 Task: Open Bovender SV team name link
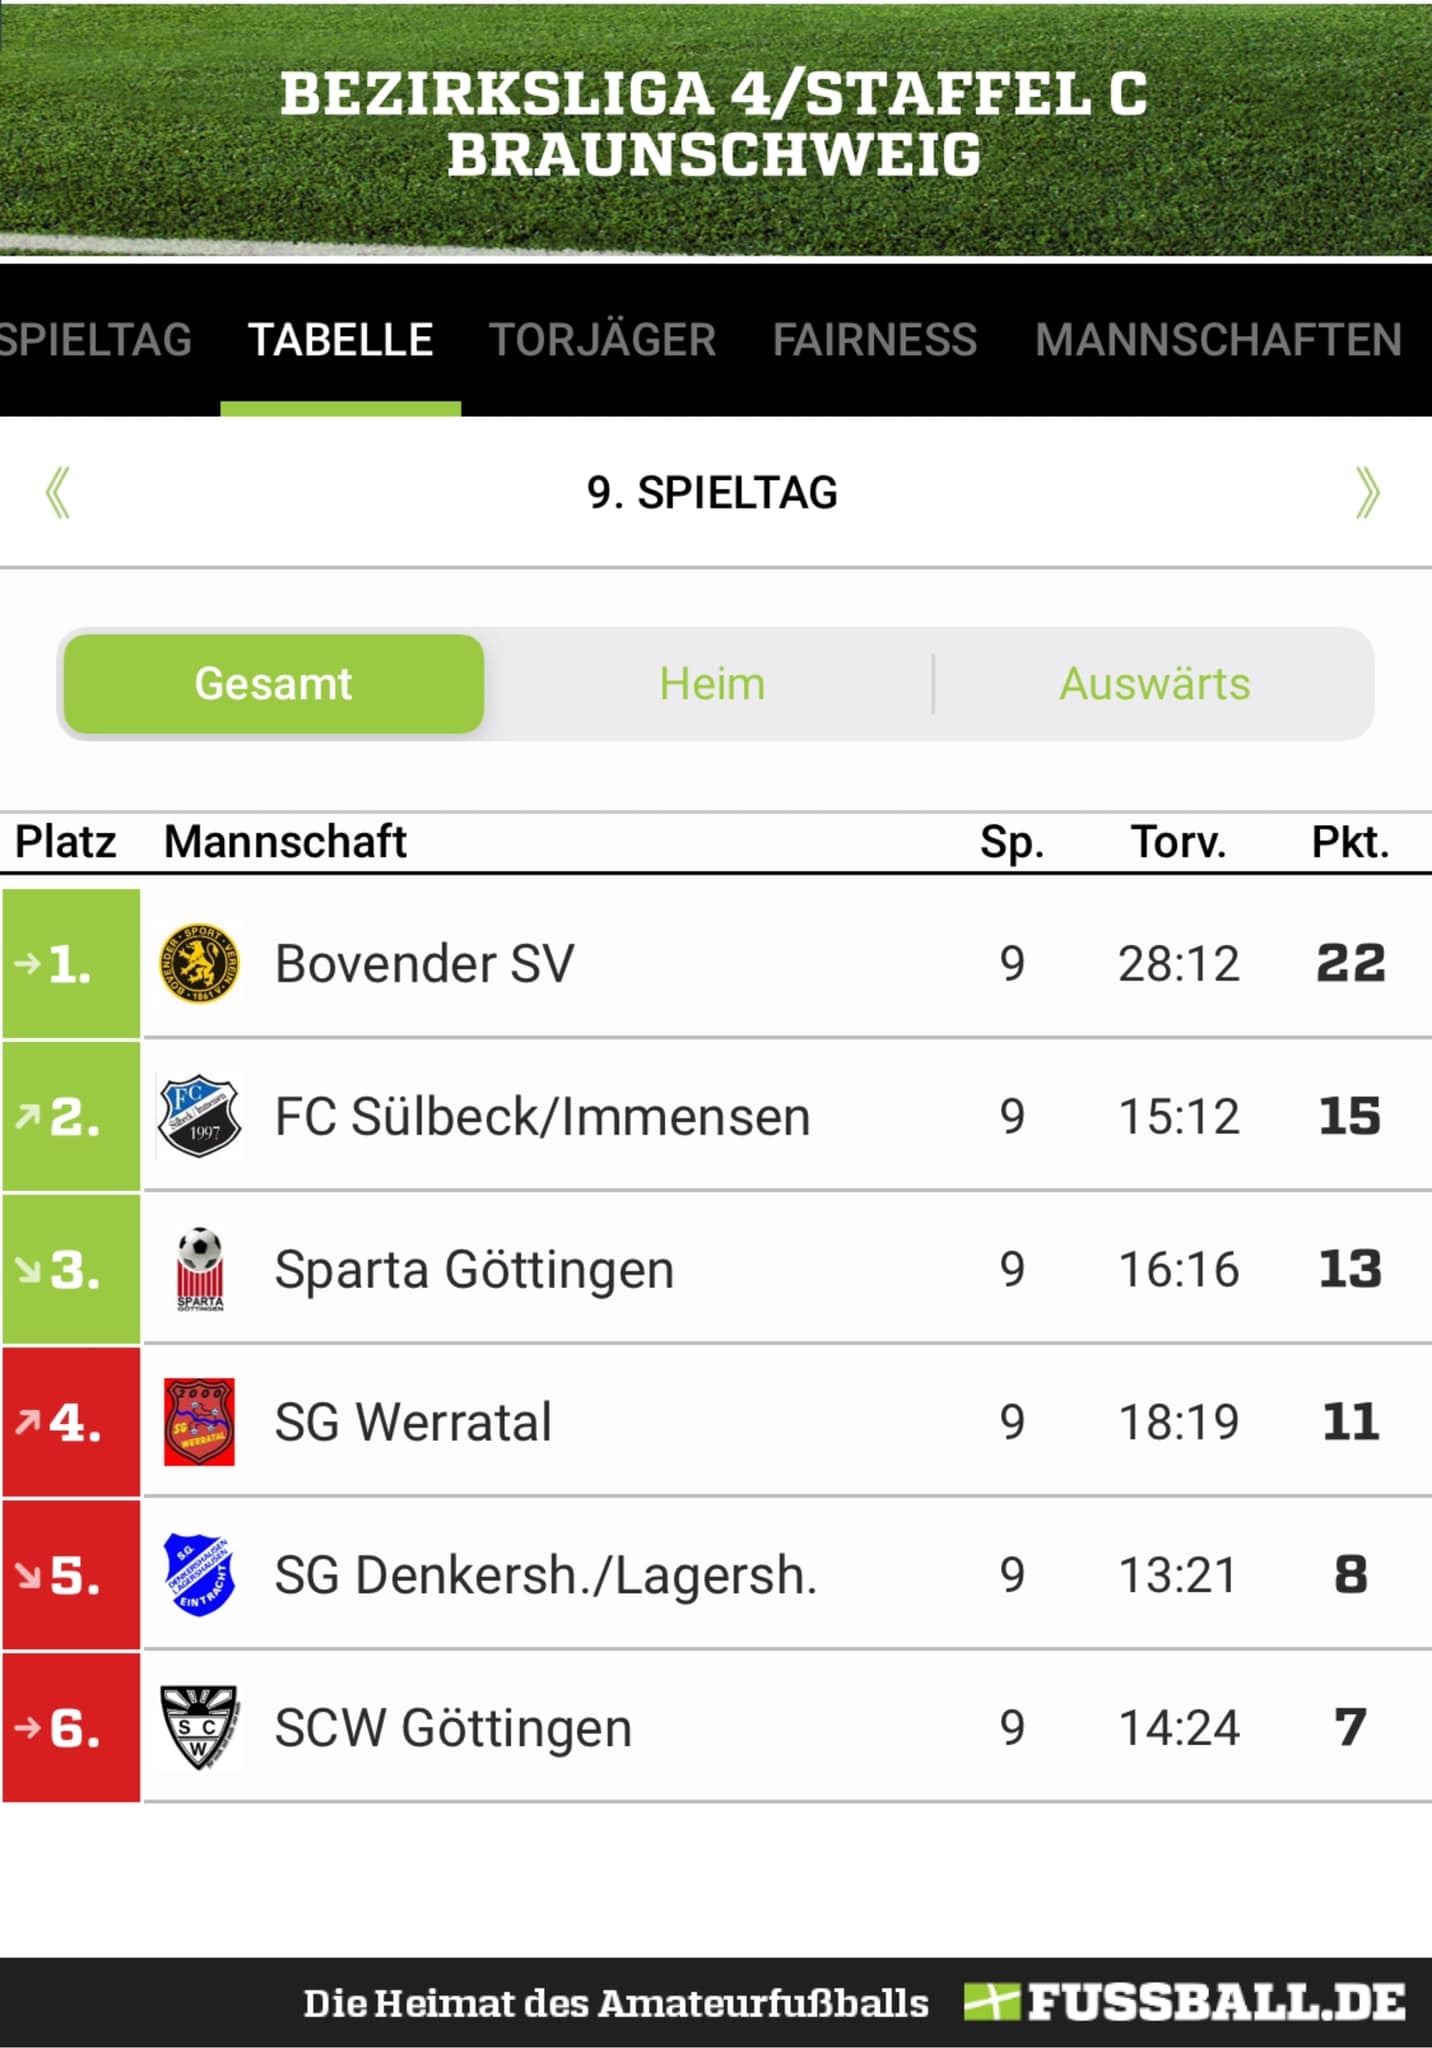tap(424, 964)
